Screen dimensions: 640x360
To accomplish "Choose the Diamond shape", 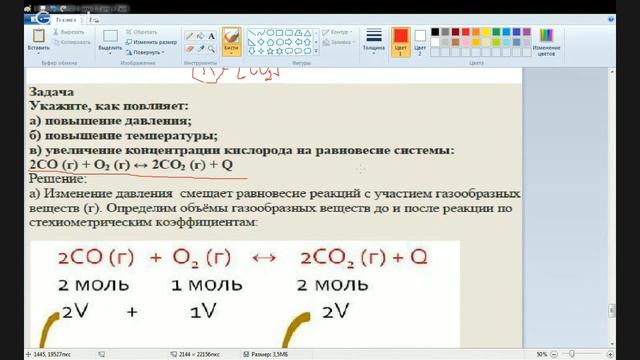I will tap(261, 42).
